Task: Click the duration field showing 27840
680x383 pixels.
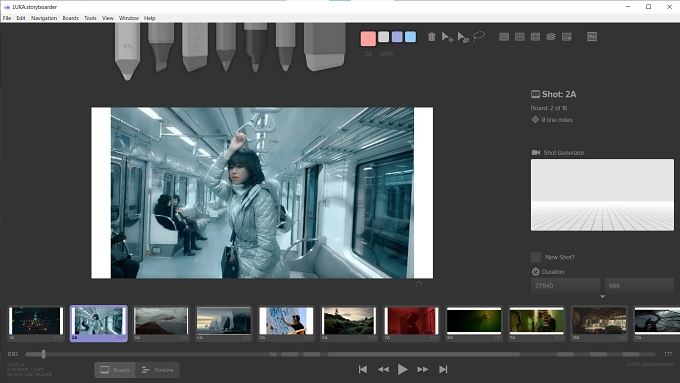Action: coord(566,286)
